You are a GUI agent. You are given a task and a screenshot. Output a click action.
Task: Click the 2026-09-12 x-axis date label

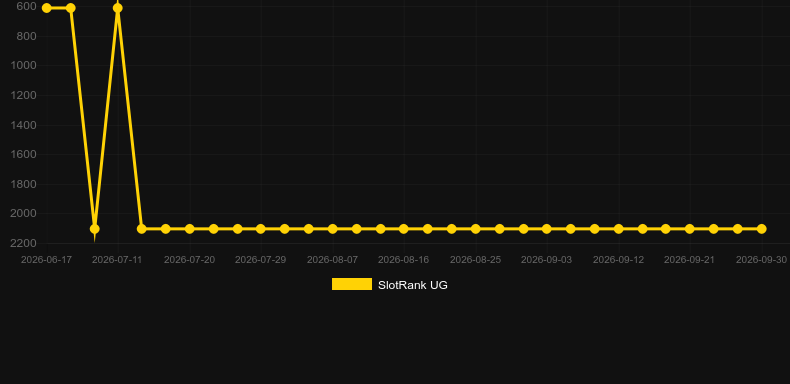(619, 260)
